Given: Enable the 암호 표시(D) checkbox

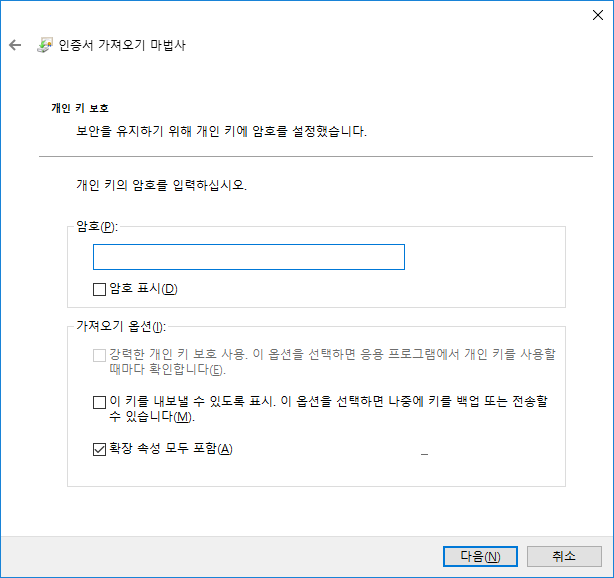Looking at the screenshot, I should point(99,289).
